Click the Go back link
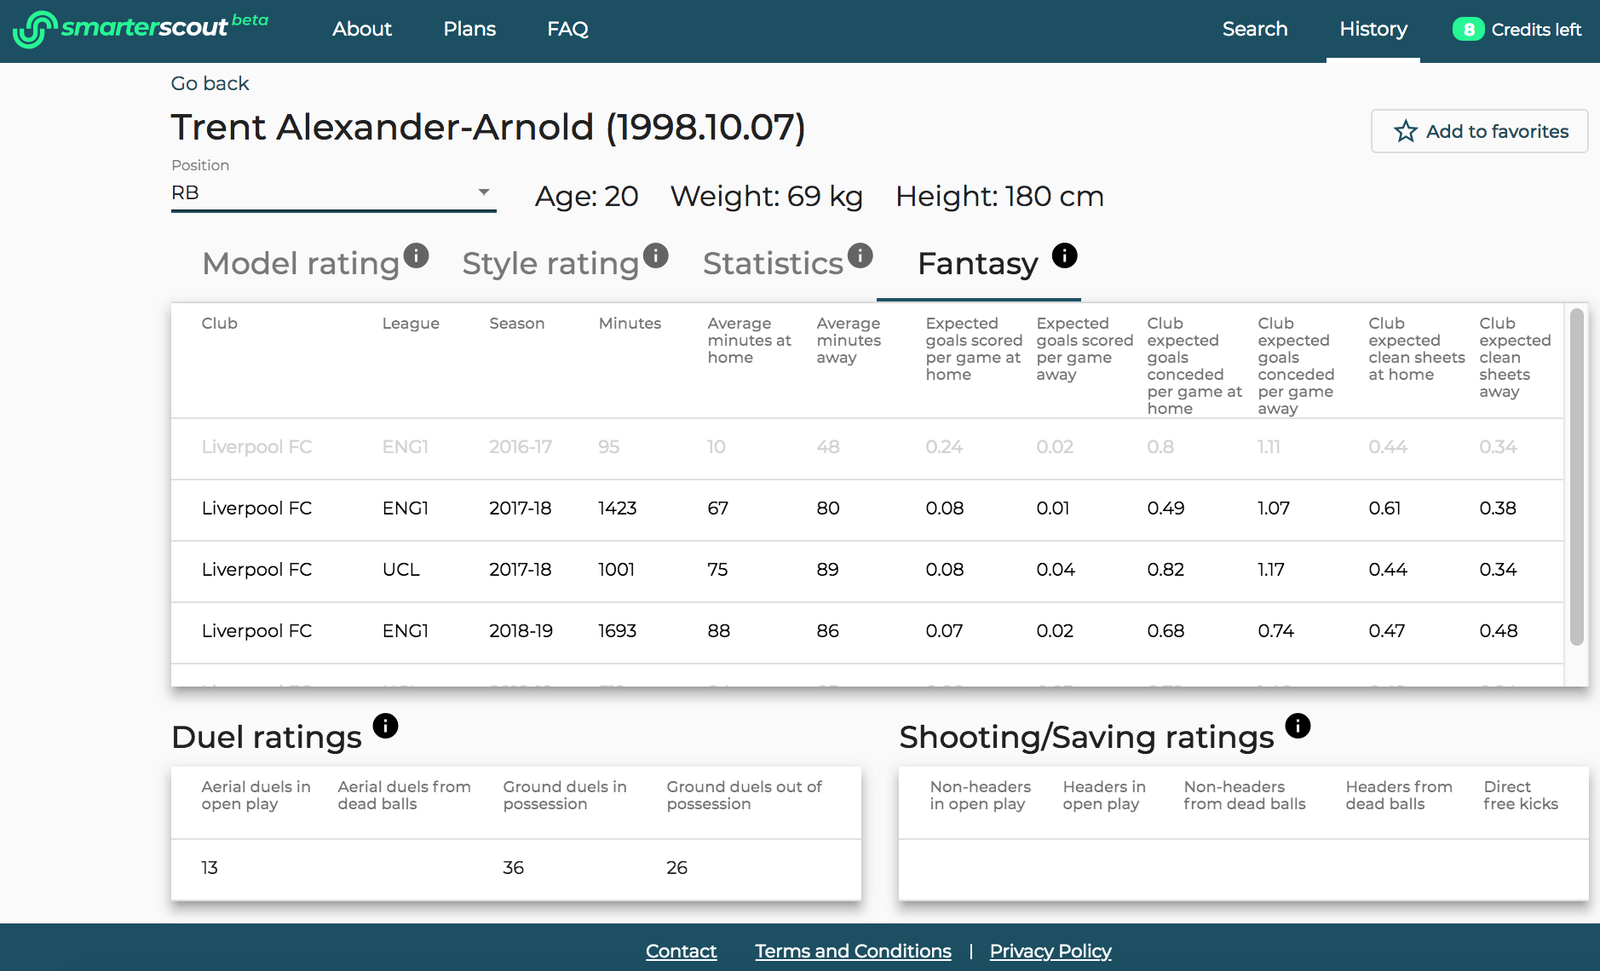Screen dimensions: 1600x971 [x=210, y=84]
